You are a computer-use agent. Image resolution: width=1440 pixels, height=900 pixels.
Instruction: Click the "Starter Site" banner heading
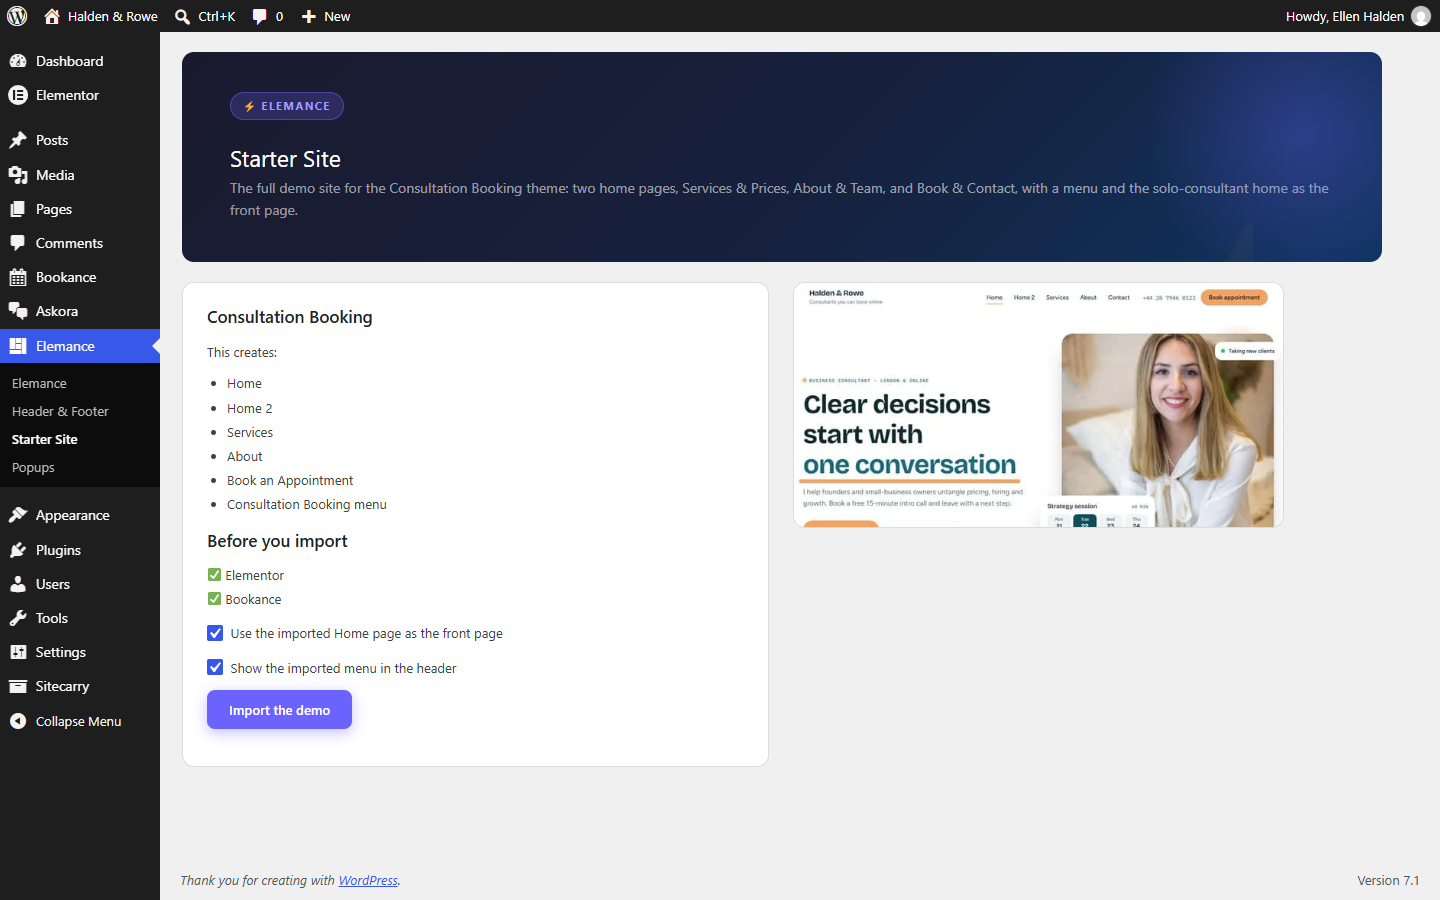pos(285,159)
